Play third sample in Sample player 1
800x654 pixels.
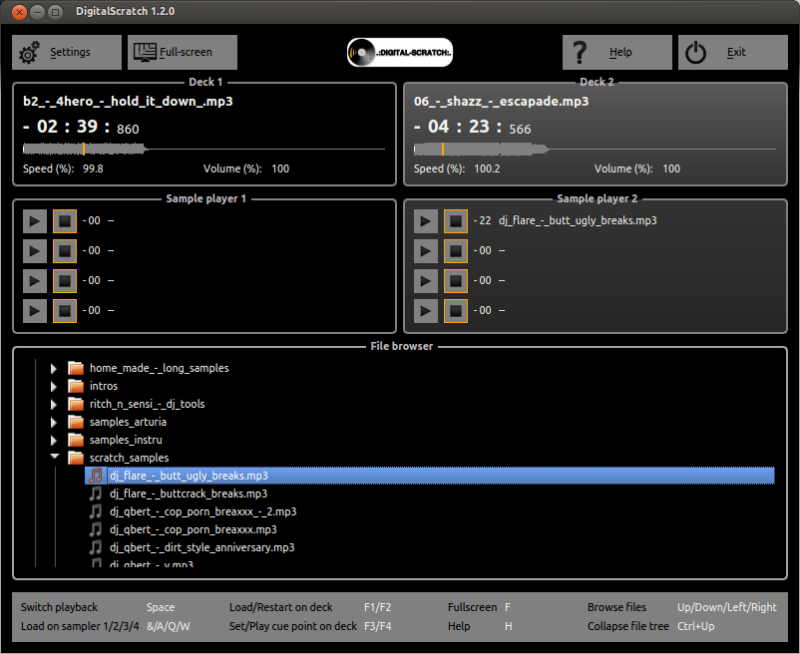35,281
